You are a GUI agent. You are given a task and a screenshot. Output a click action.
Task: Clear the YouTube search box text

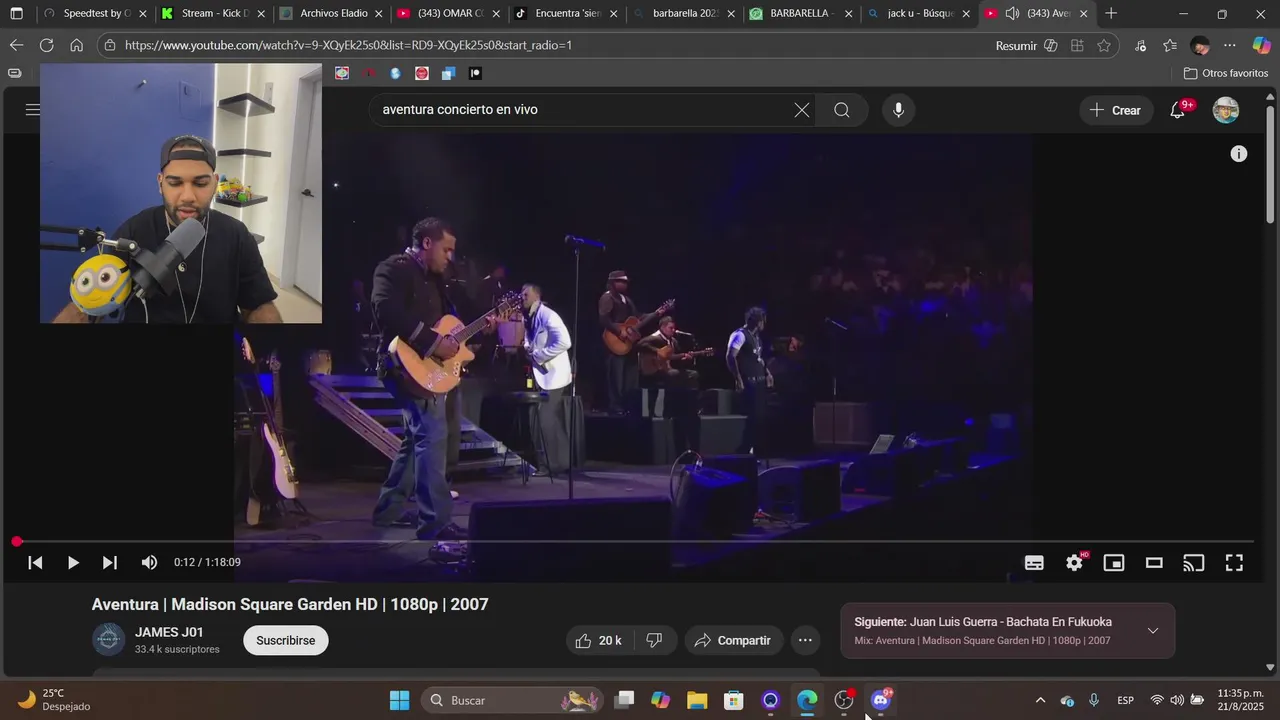point(802,110)
